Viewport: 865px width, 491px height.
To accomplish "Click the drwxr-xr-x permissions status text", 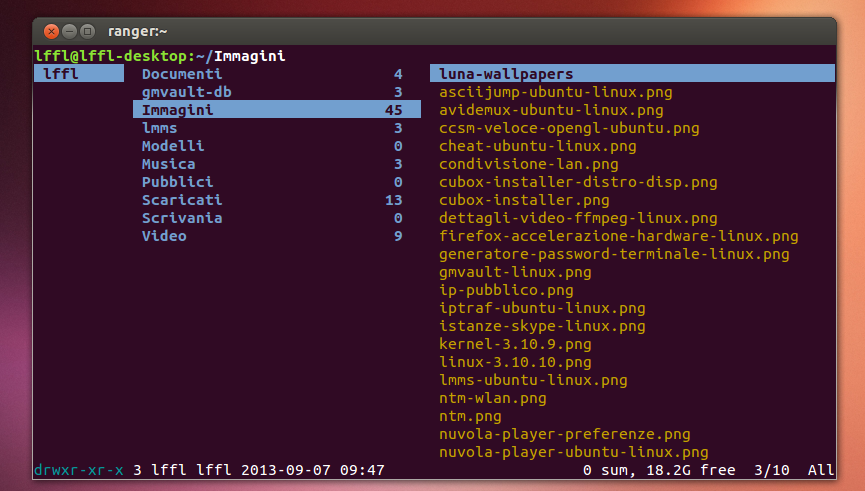I will coord(79,470).
